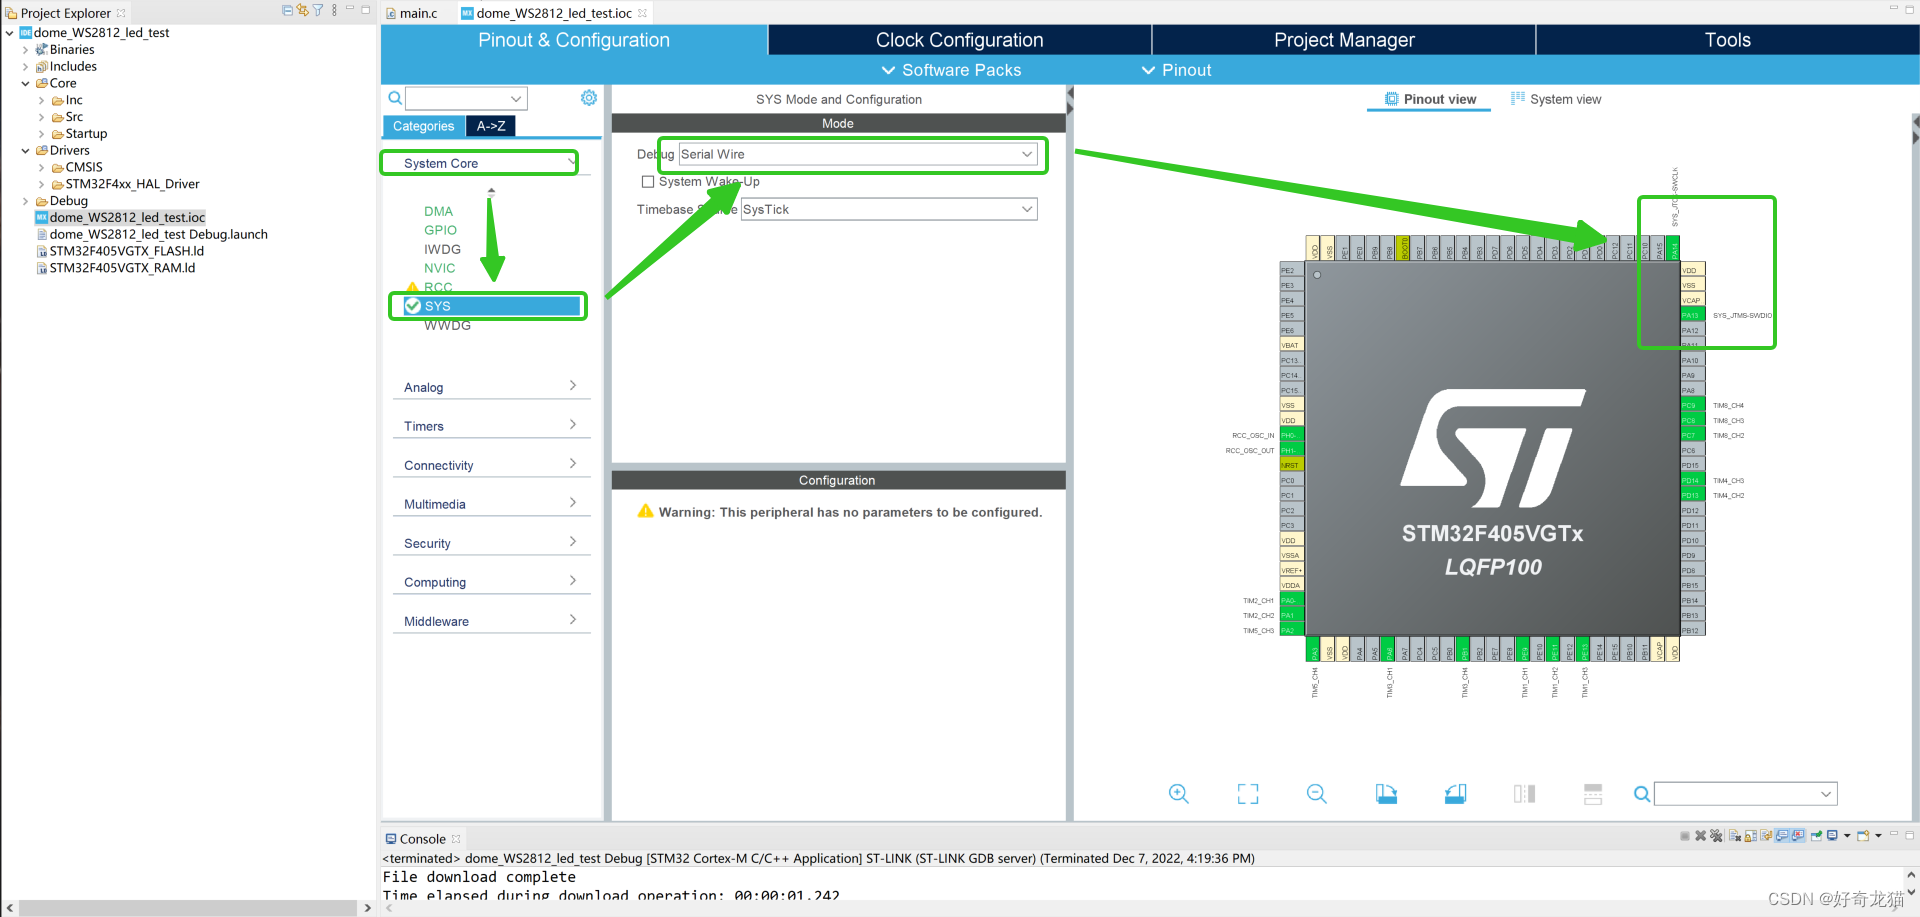Open the Project Manager tab
Screen dimensions: 1920x917
click(x=1344, y=40)
